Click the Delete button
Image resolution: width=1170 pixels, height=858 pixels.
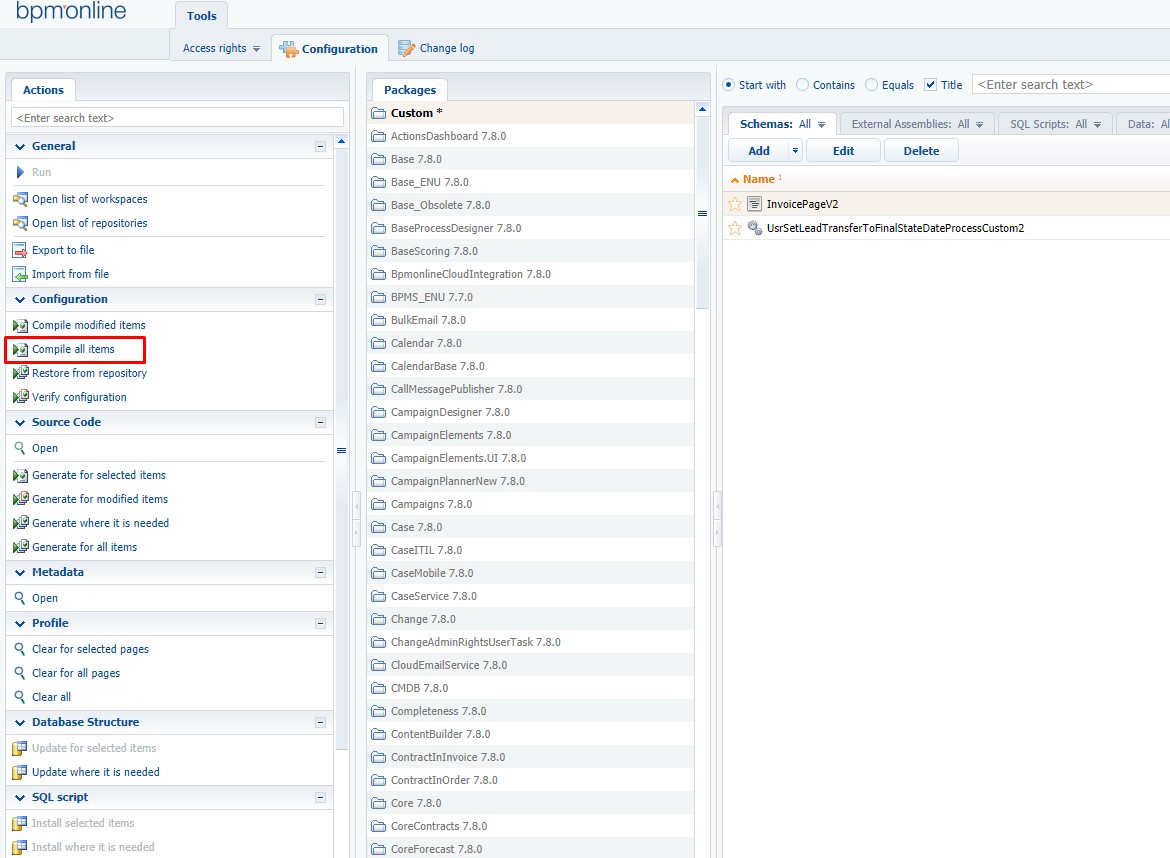(921, 151)
